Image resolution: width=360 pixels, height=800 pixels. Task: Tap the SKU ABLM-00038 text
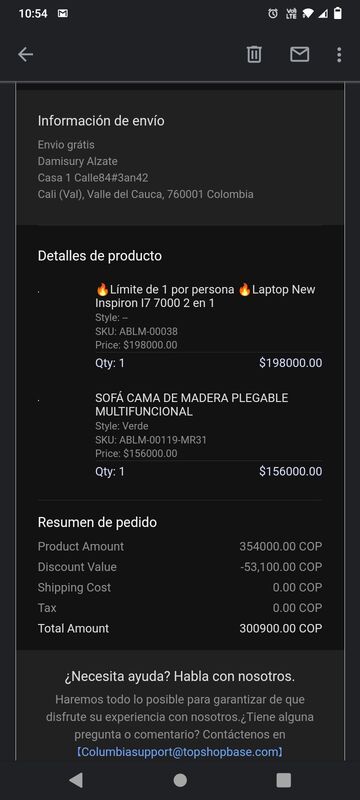click(136, 332)
